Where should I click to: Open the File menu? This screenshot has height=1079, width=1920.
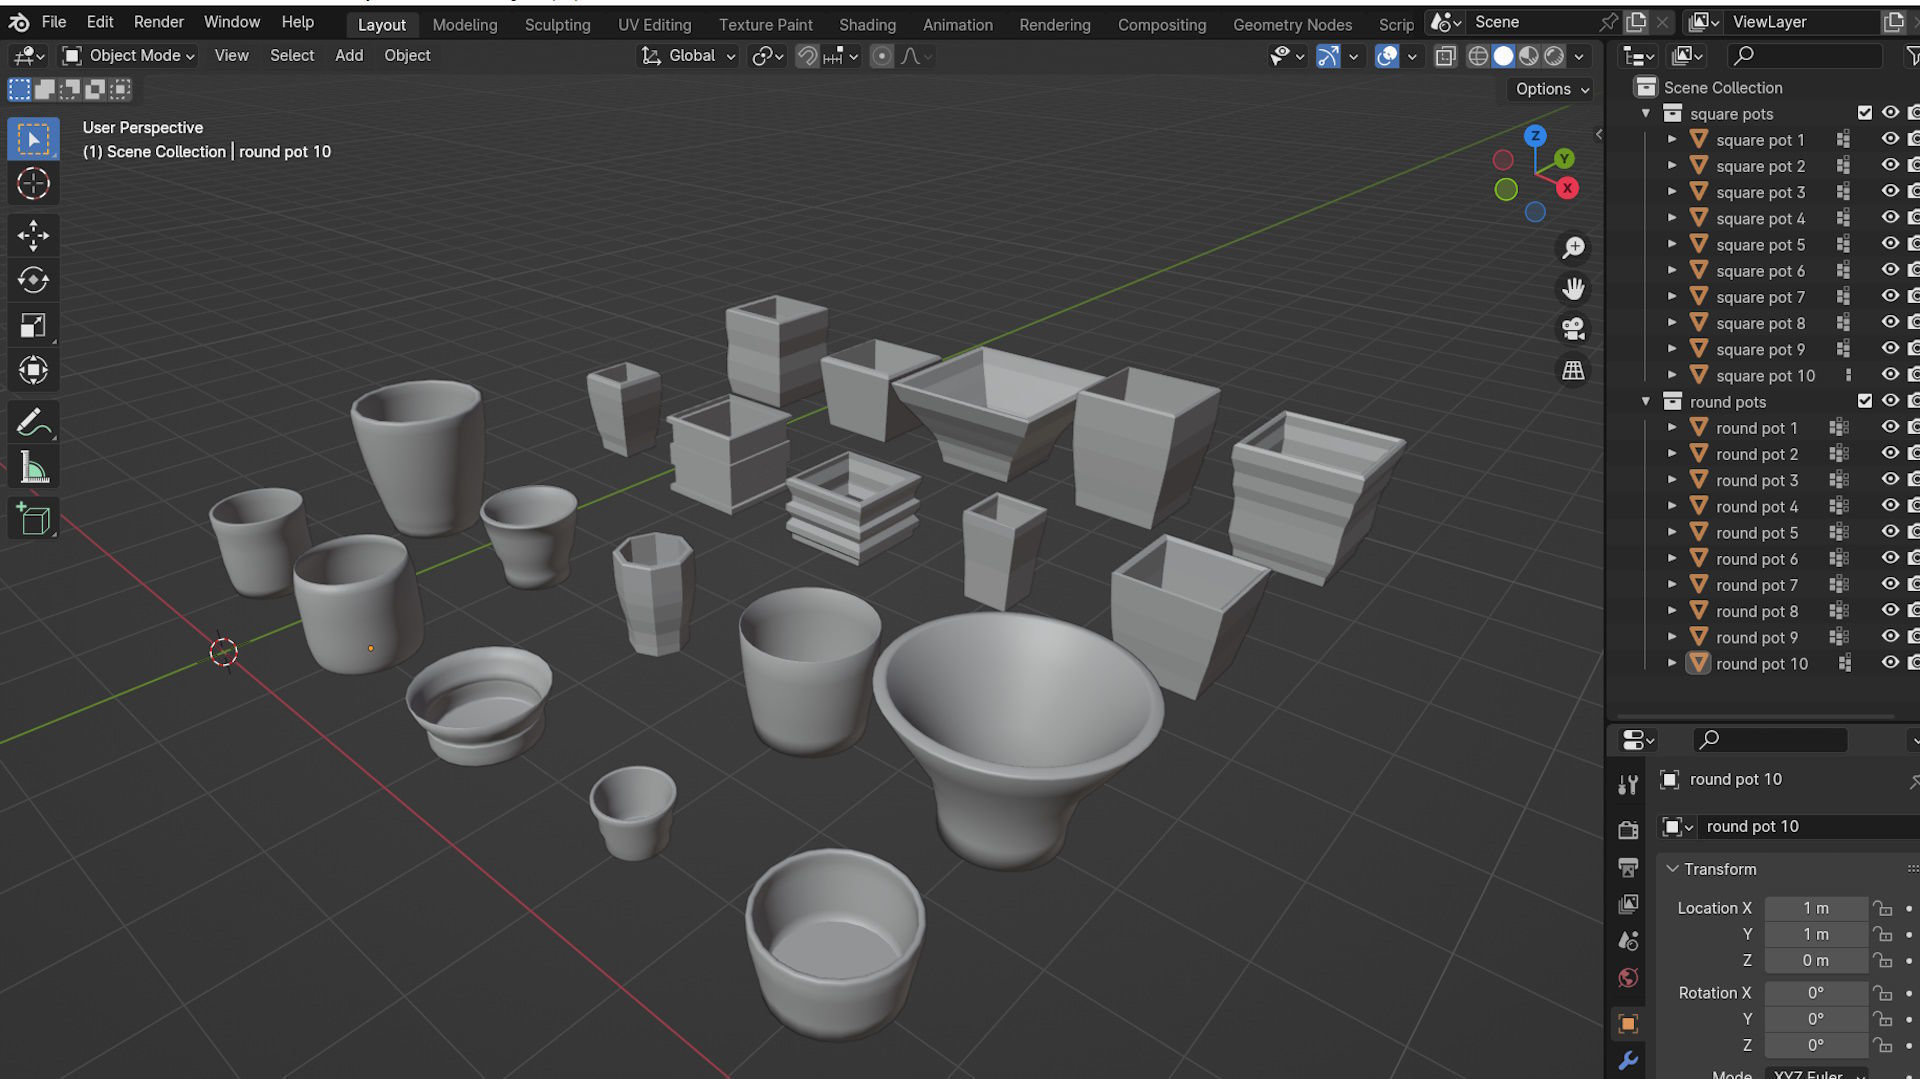pyautogui.click(x=54, y=22)
